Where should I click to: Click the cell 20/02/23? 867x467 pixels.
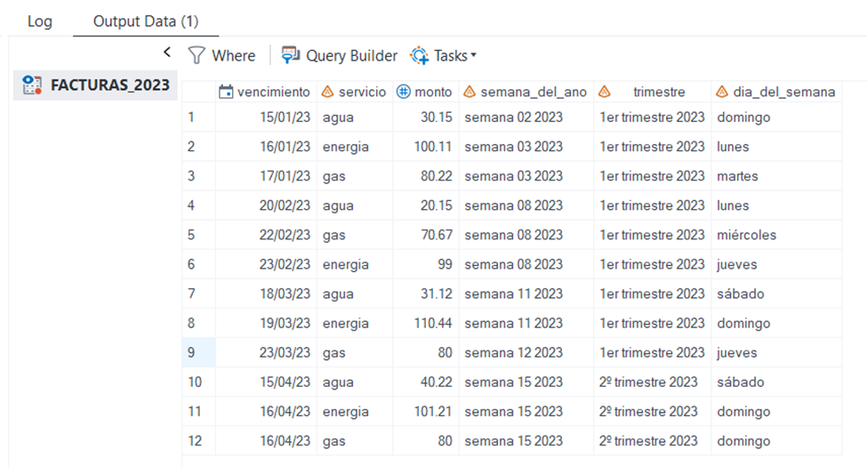(266, 206)
